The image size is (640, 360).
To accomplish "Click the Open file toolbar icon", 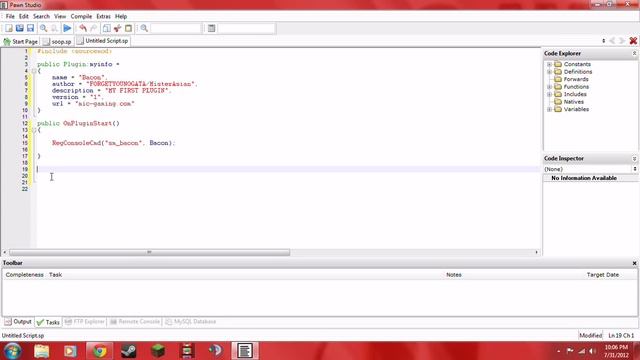I will tap(20, 28).
